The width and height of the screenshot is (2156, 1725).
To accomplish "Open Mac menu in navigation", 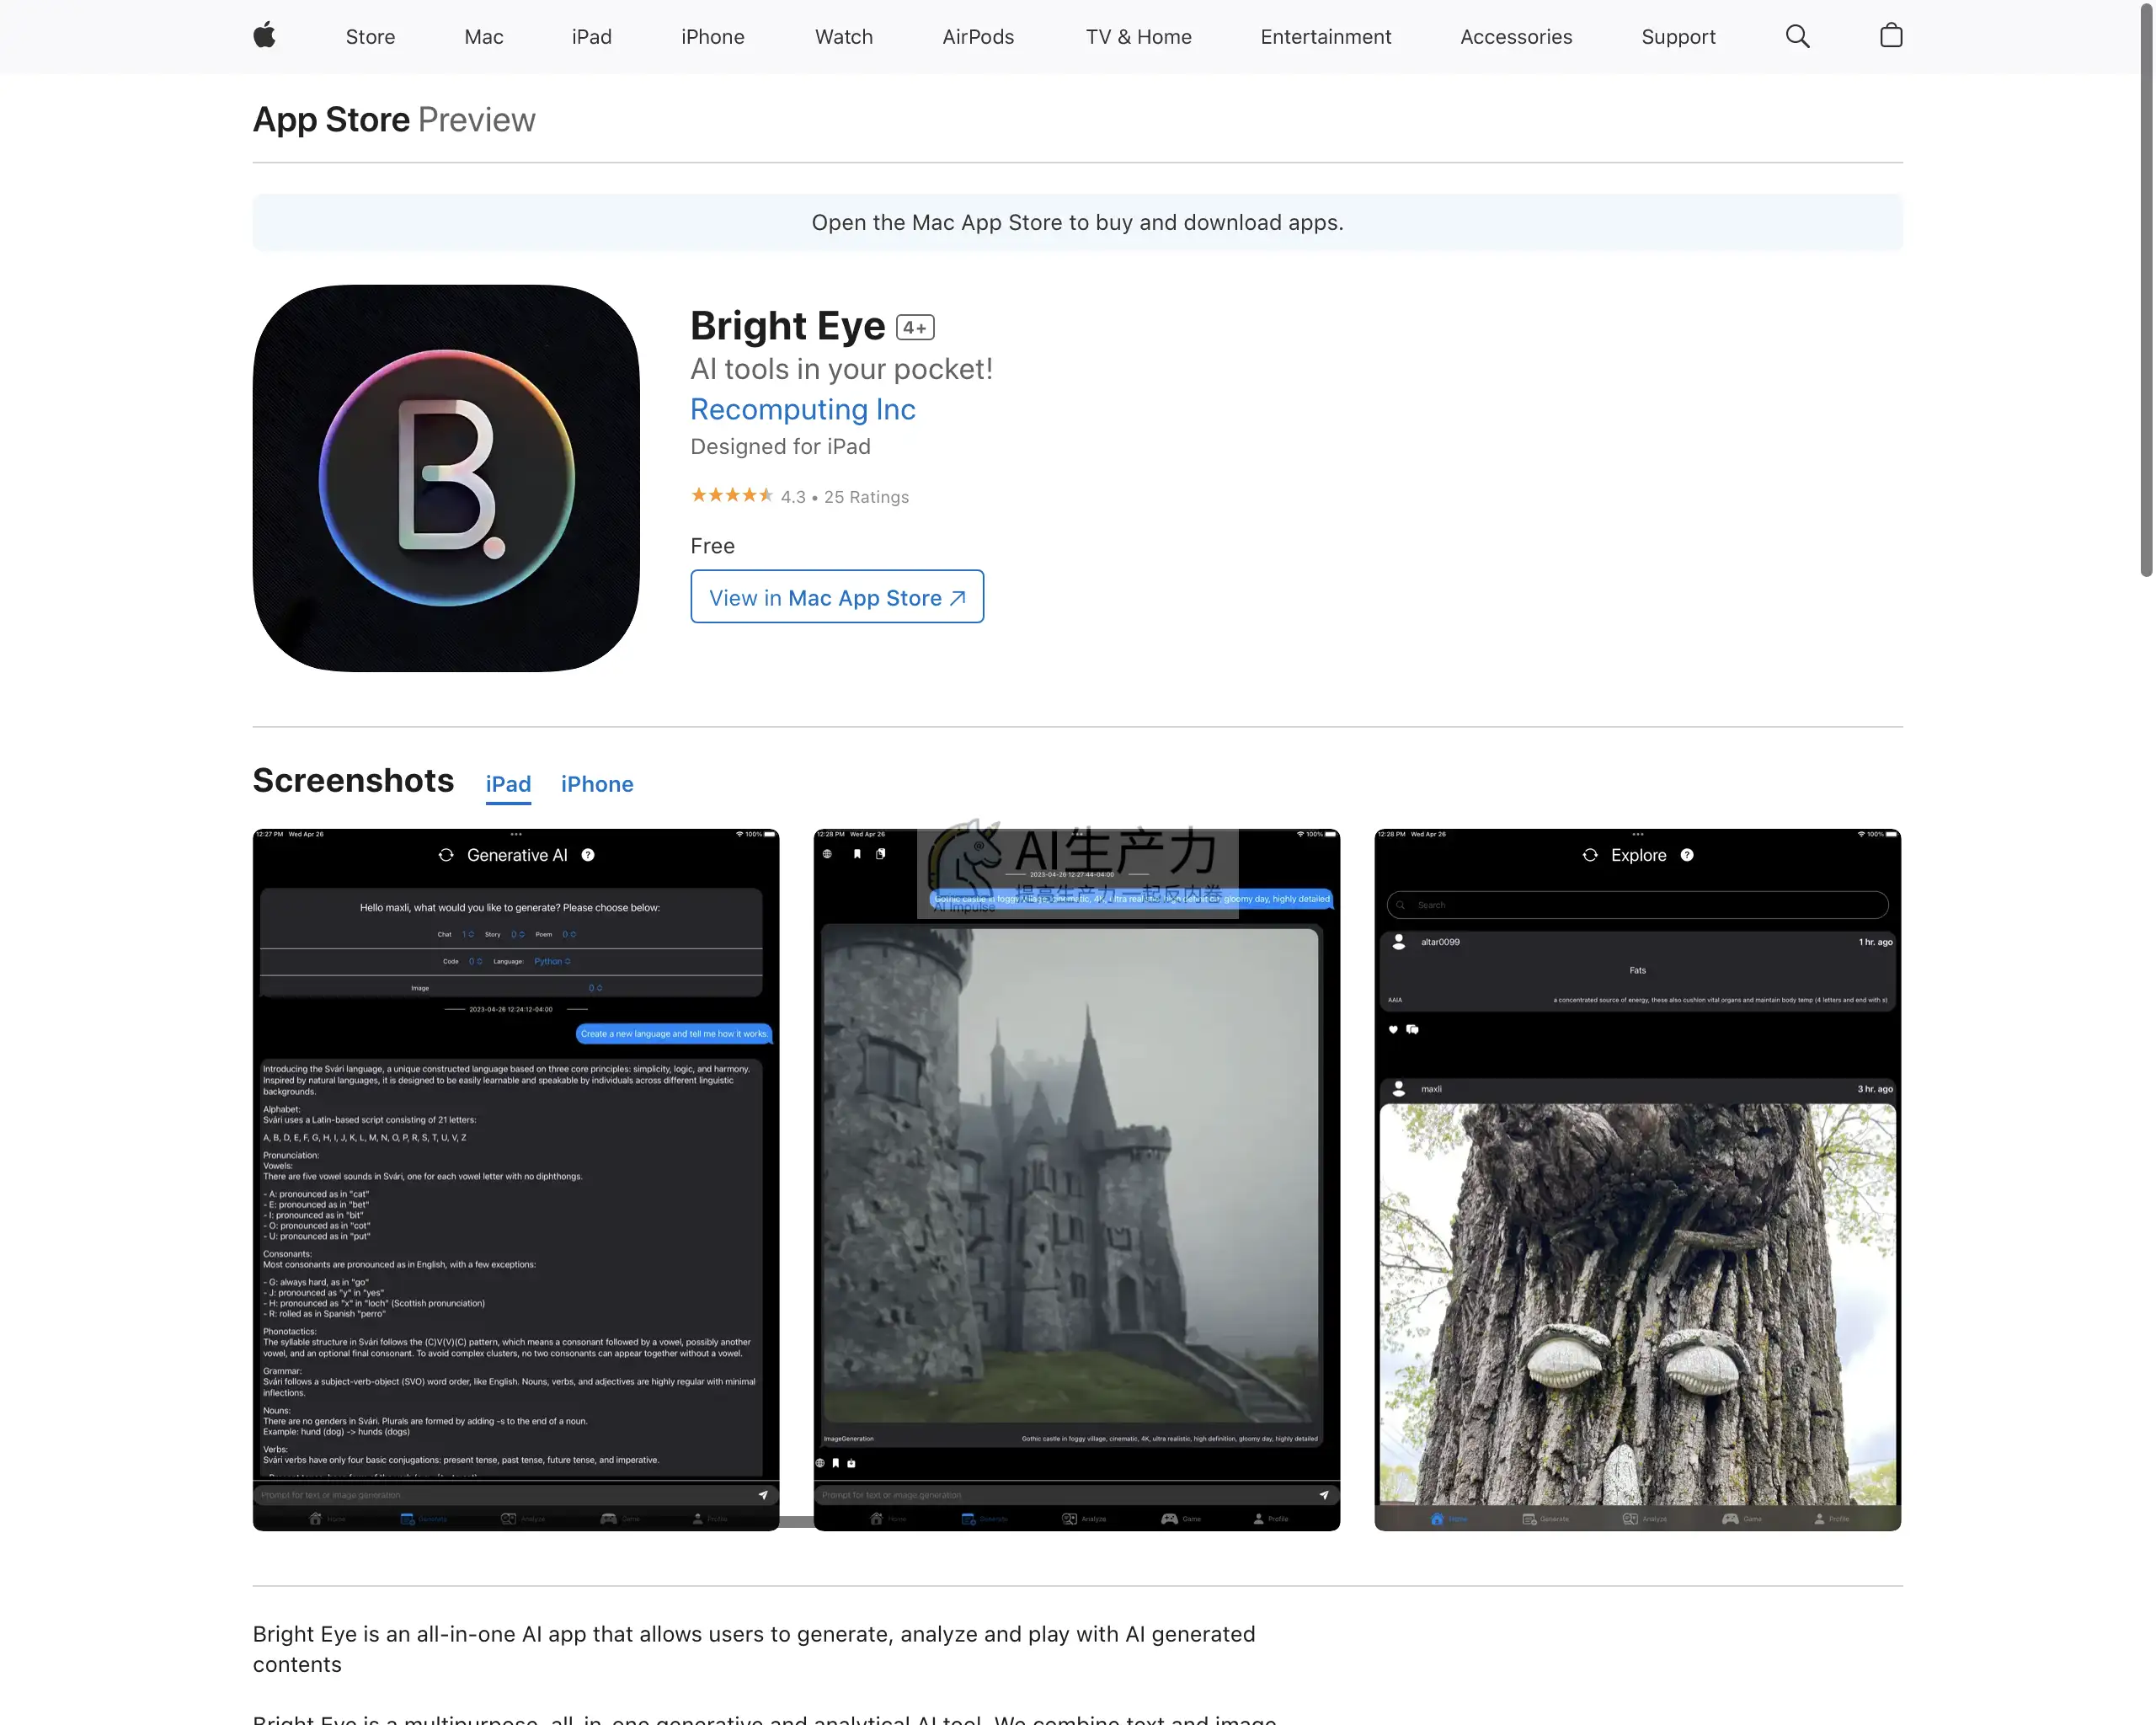I will pyautogui.click(x=484, y=37).
